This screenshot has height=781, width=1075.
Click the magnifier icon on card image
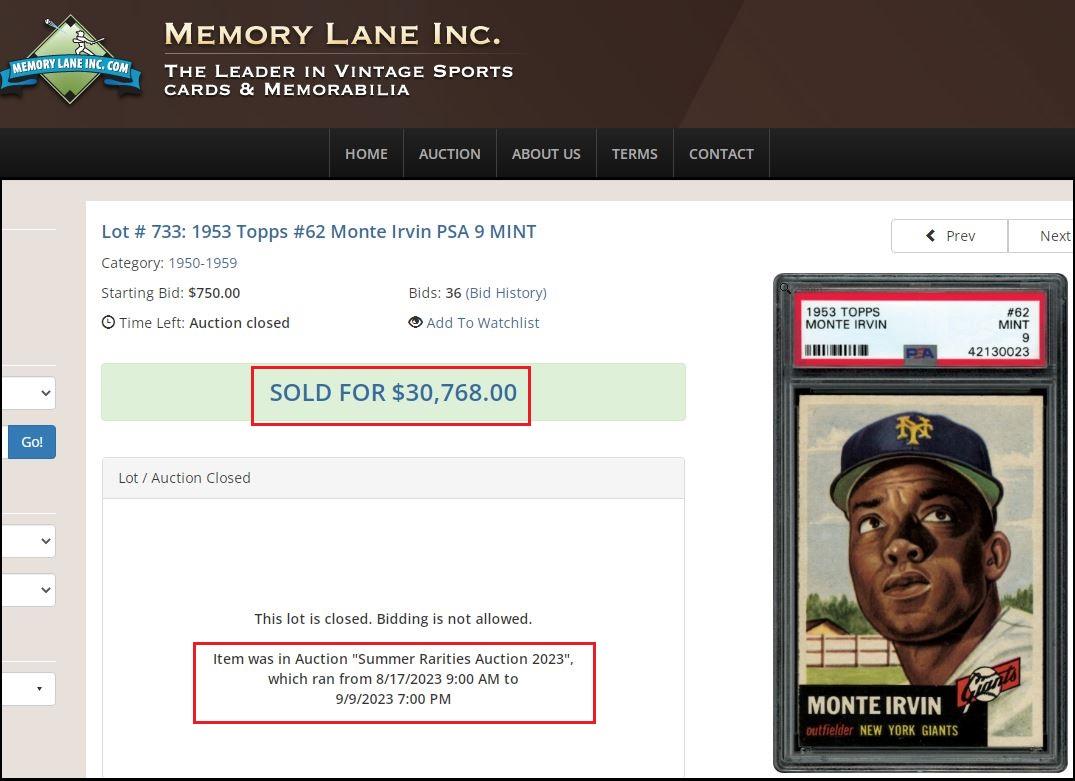pos(785,288)
